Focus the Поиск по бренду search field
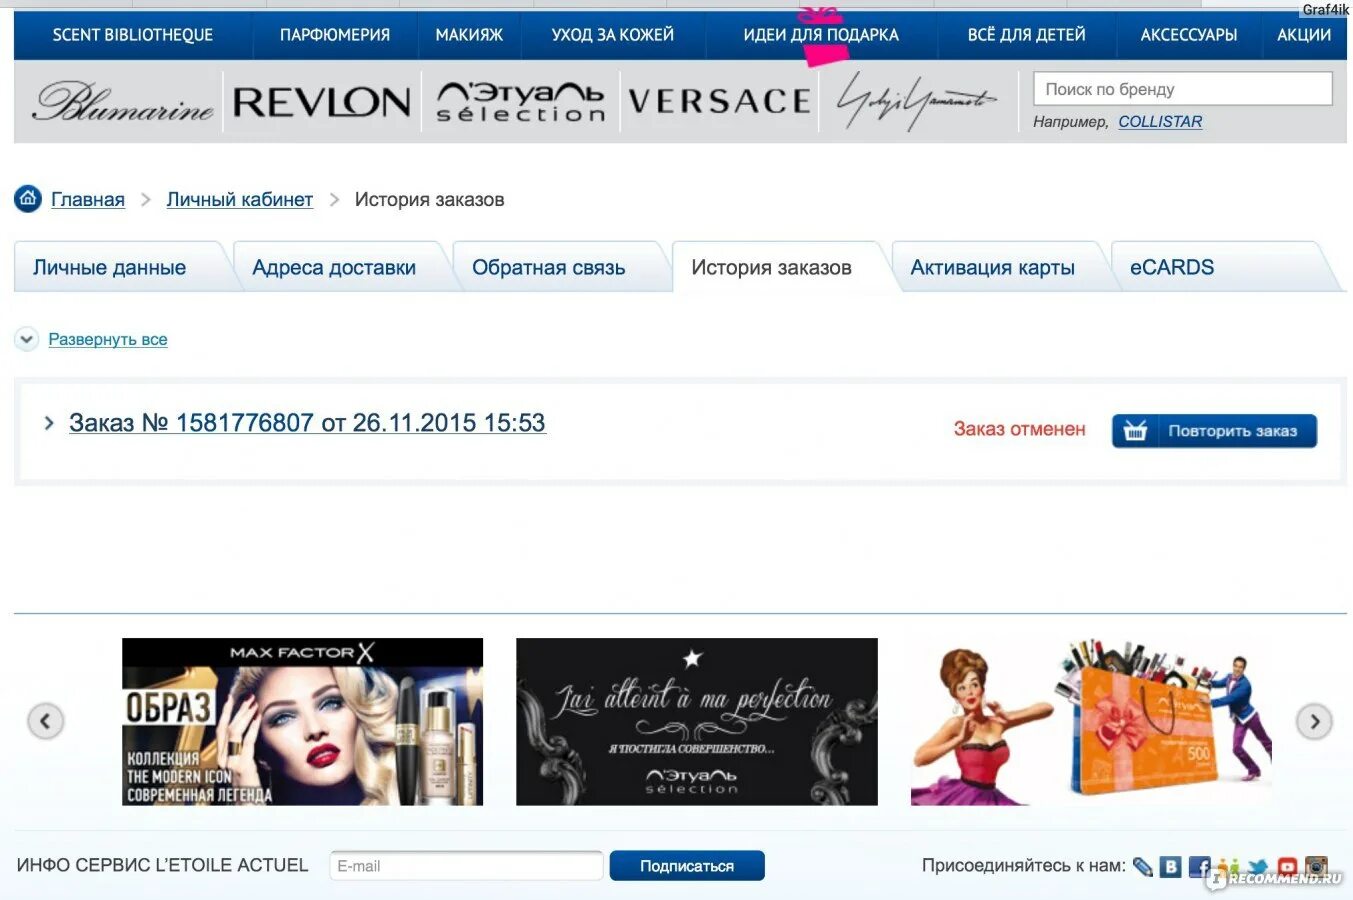1353x900 pixels. pyautogui.click(x=1182, y=89)
